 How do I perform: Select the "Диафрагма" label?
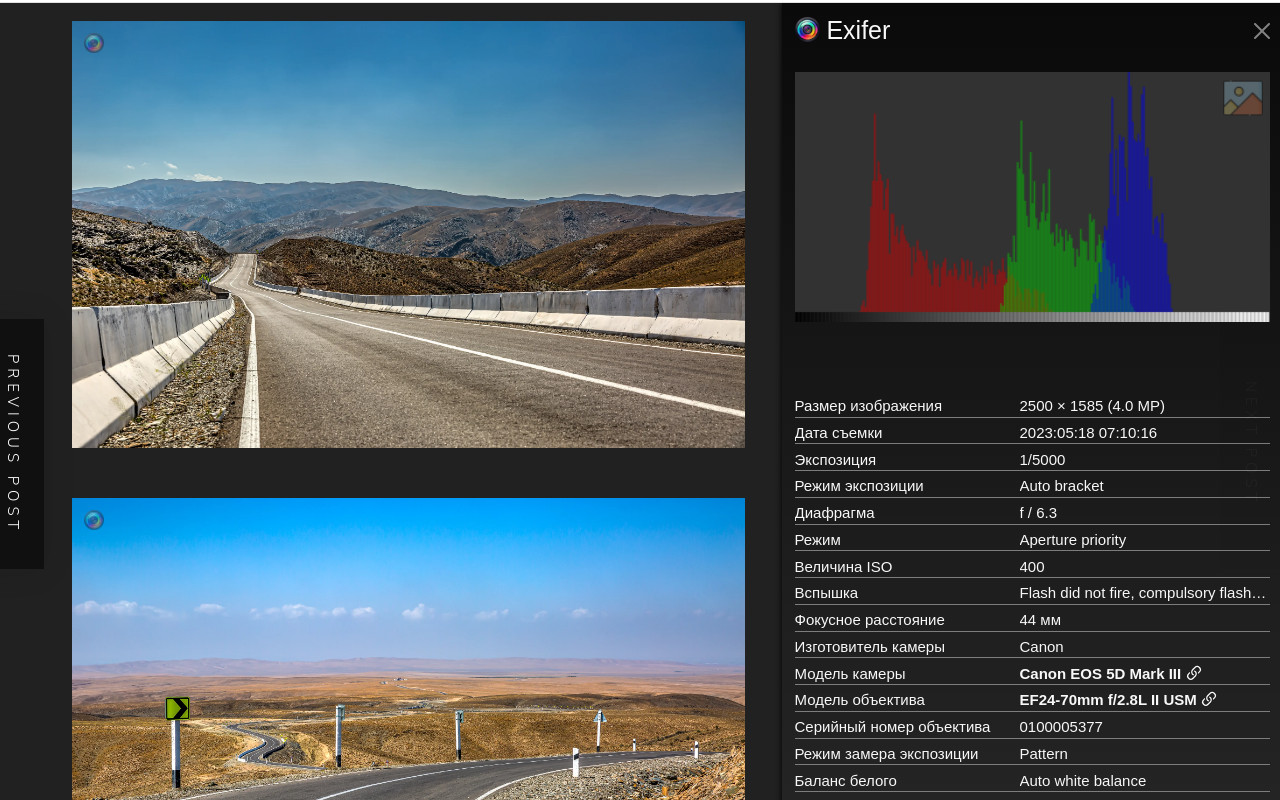834,513
